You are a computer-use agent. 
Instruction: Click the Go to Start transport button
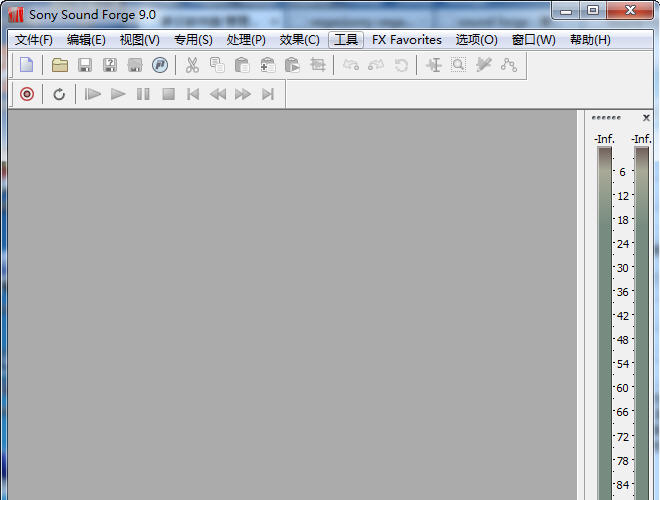pos(193,94)
